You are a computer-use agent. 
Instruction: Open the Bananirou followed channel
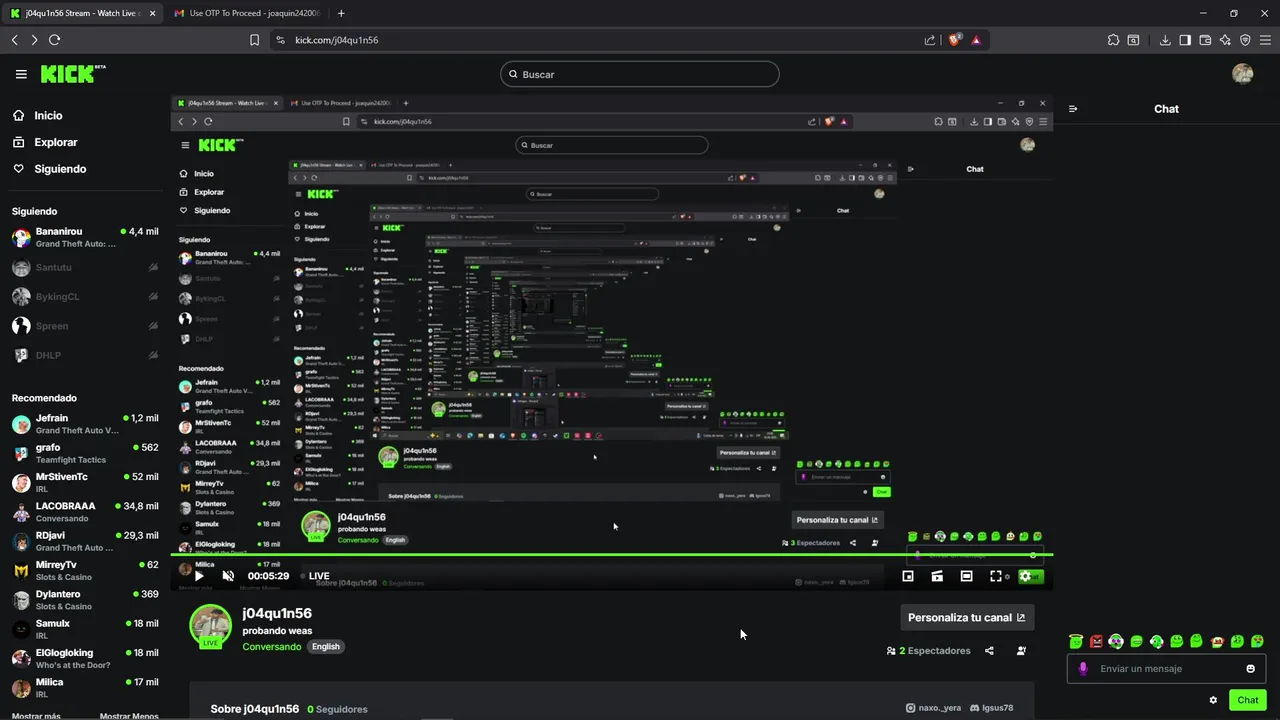(85, 237)
